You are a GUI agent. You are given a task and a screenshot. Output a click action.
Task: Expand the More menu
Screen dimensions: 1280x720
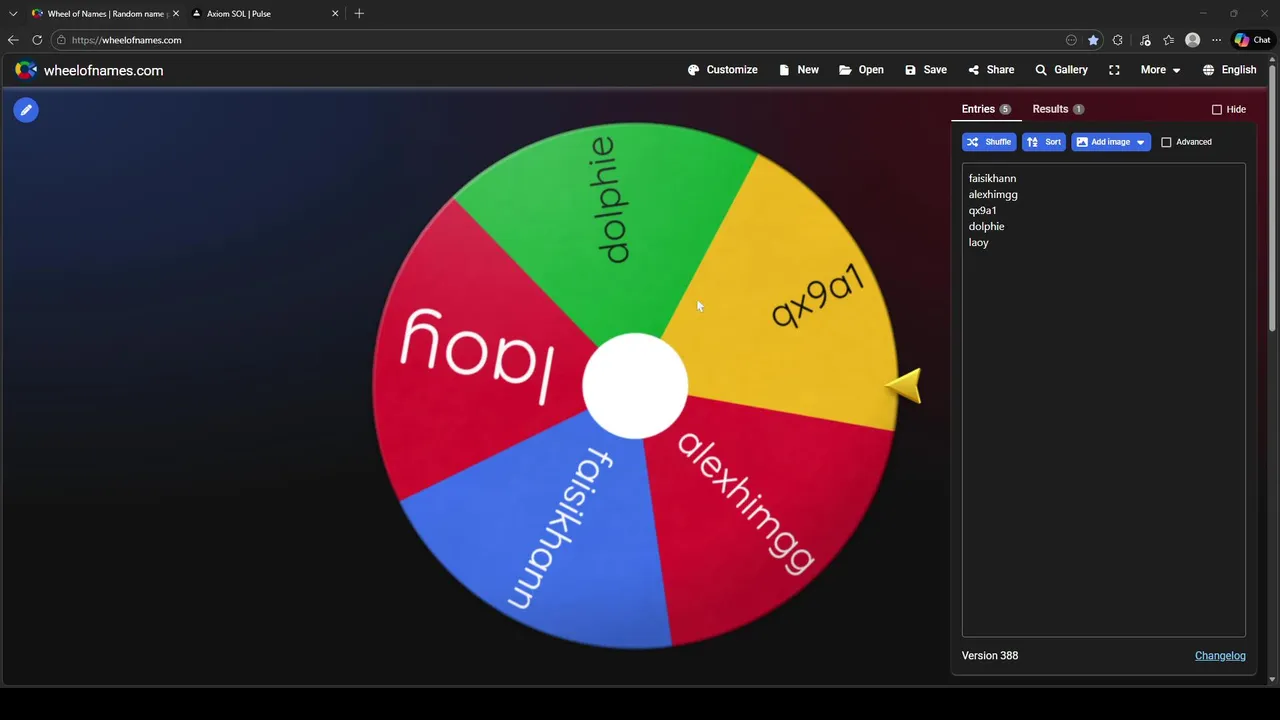(x=1160, y=70)
